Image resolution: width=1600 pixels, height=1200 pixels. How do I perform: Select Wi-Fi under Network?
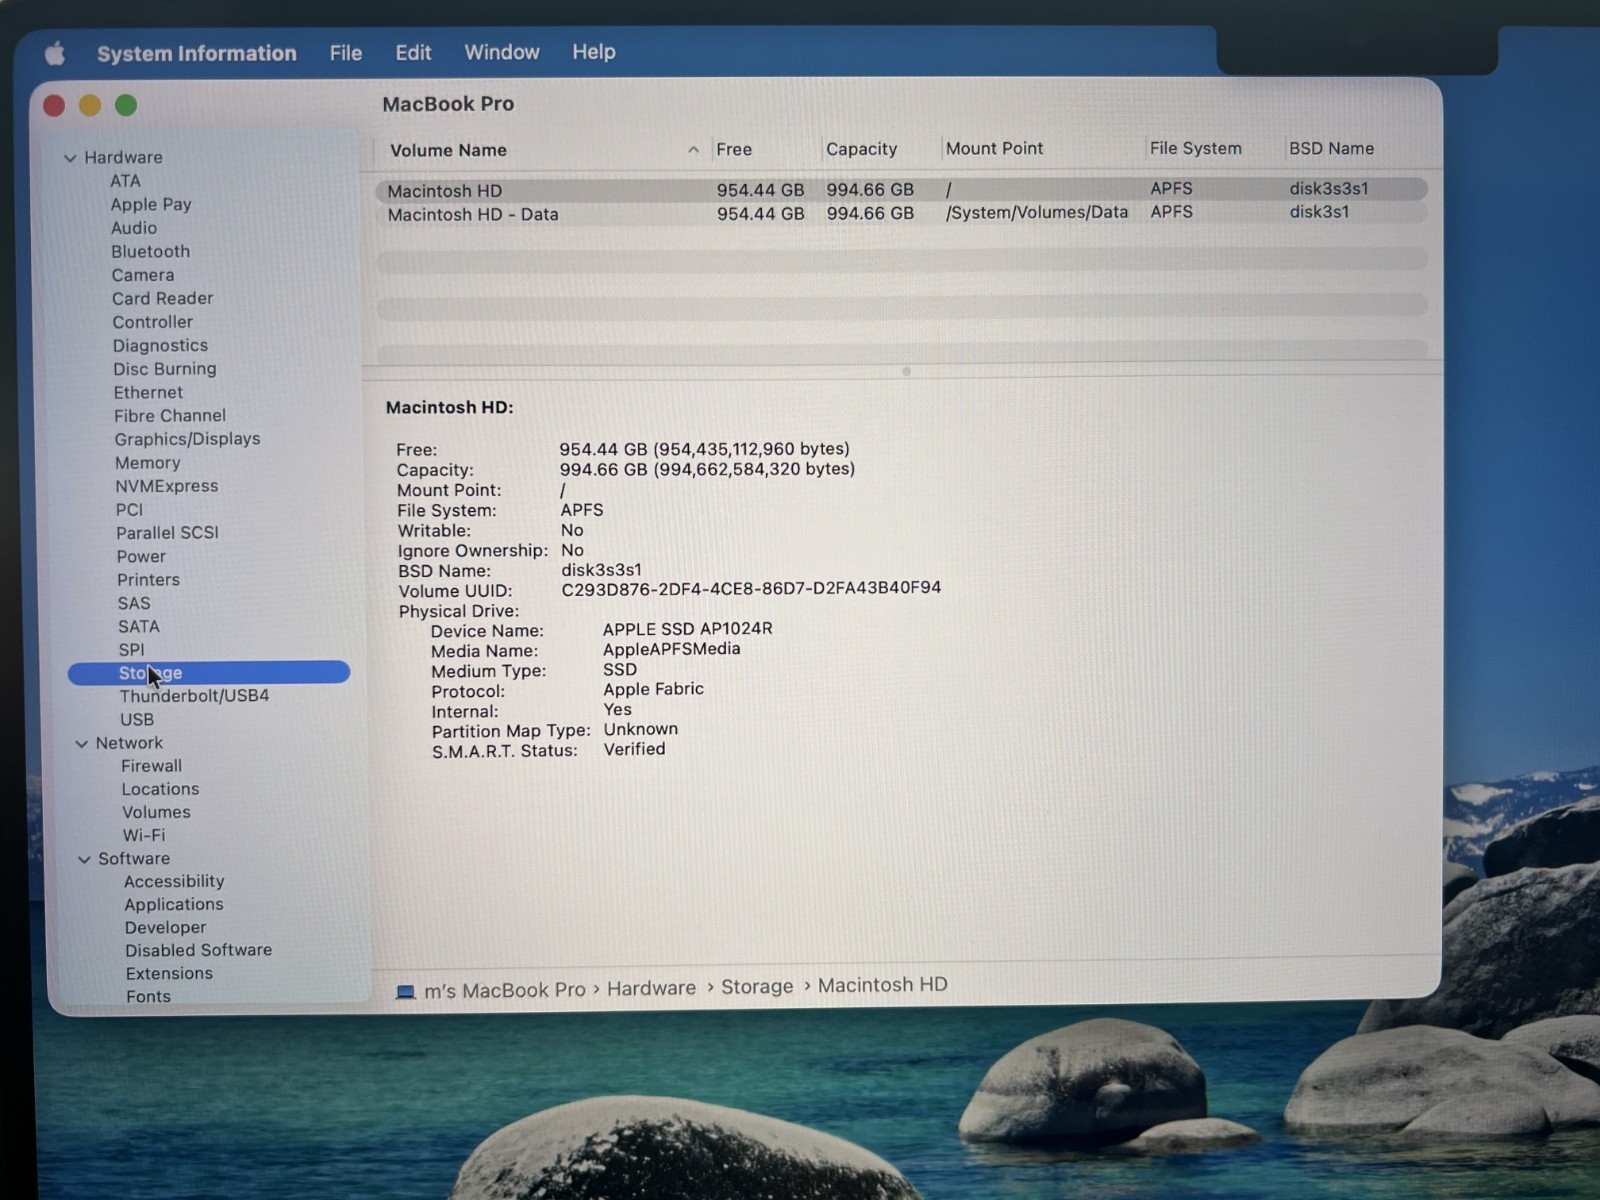tap(144, 836)
